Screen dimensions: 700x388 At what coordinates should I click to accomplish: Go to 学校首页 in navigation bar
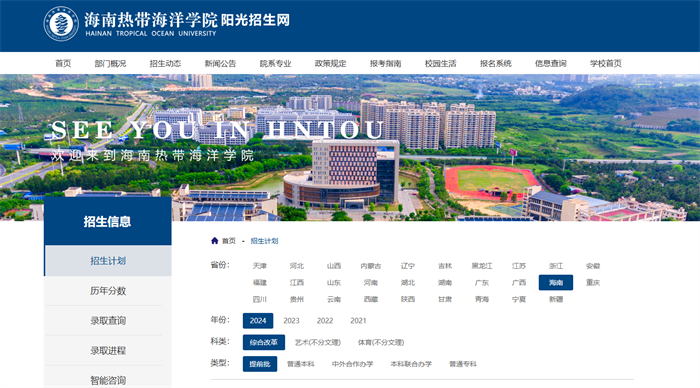pos(606,63)
